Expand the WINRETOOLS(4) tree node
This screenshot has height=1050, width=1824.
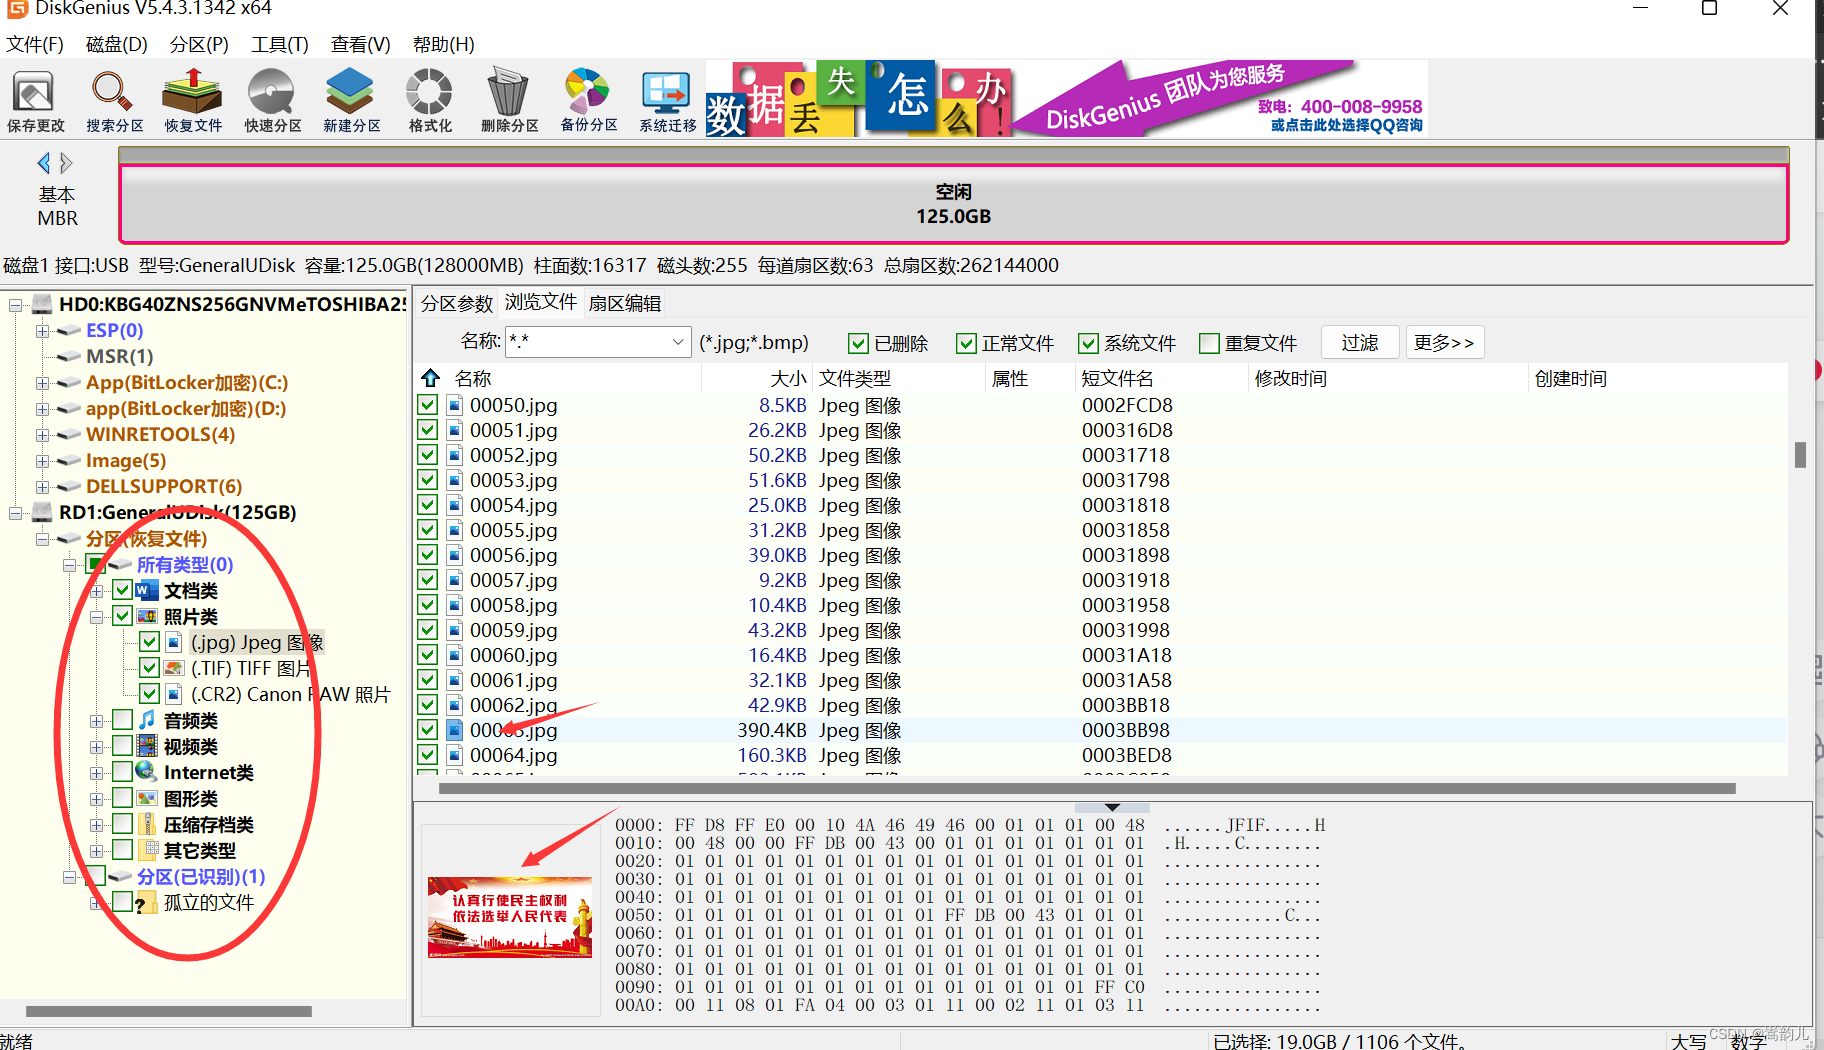click(42, 434)
